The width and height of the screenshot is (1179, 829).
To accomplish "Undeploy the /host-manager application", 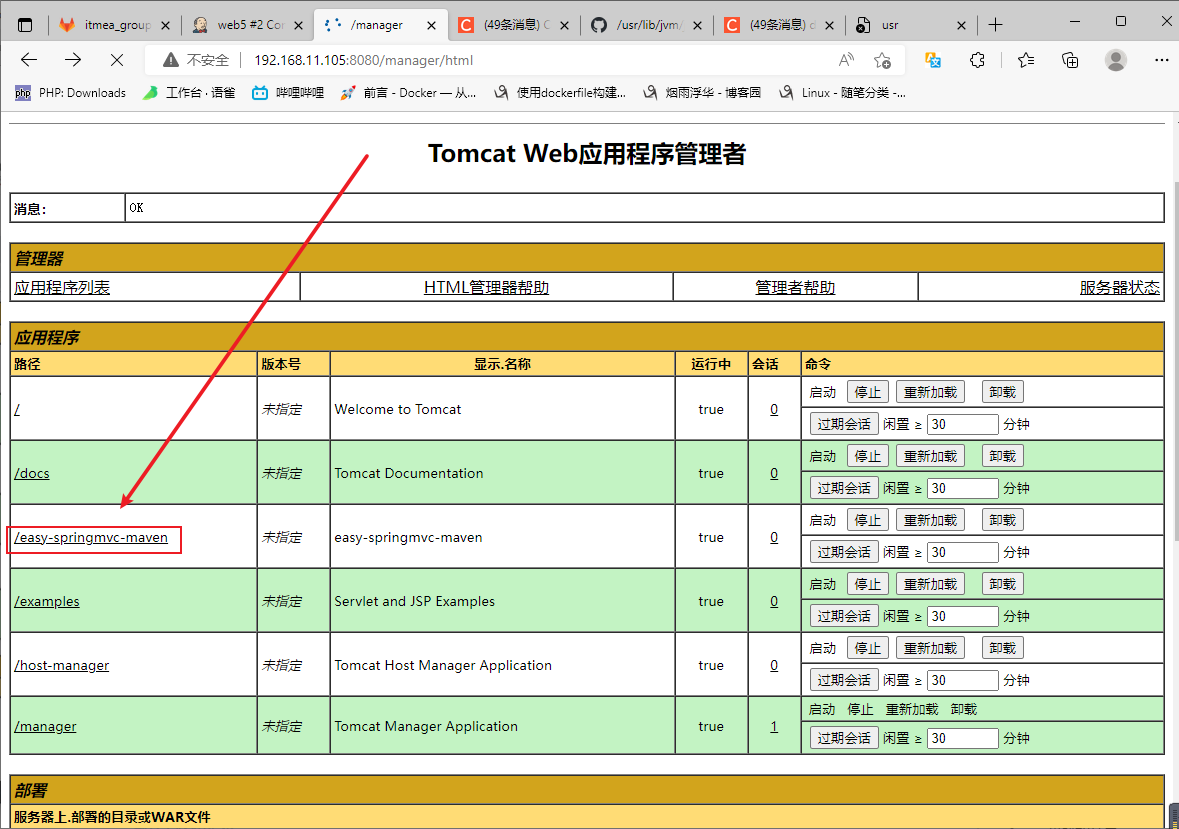I will point(1002,648).
